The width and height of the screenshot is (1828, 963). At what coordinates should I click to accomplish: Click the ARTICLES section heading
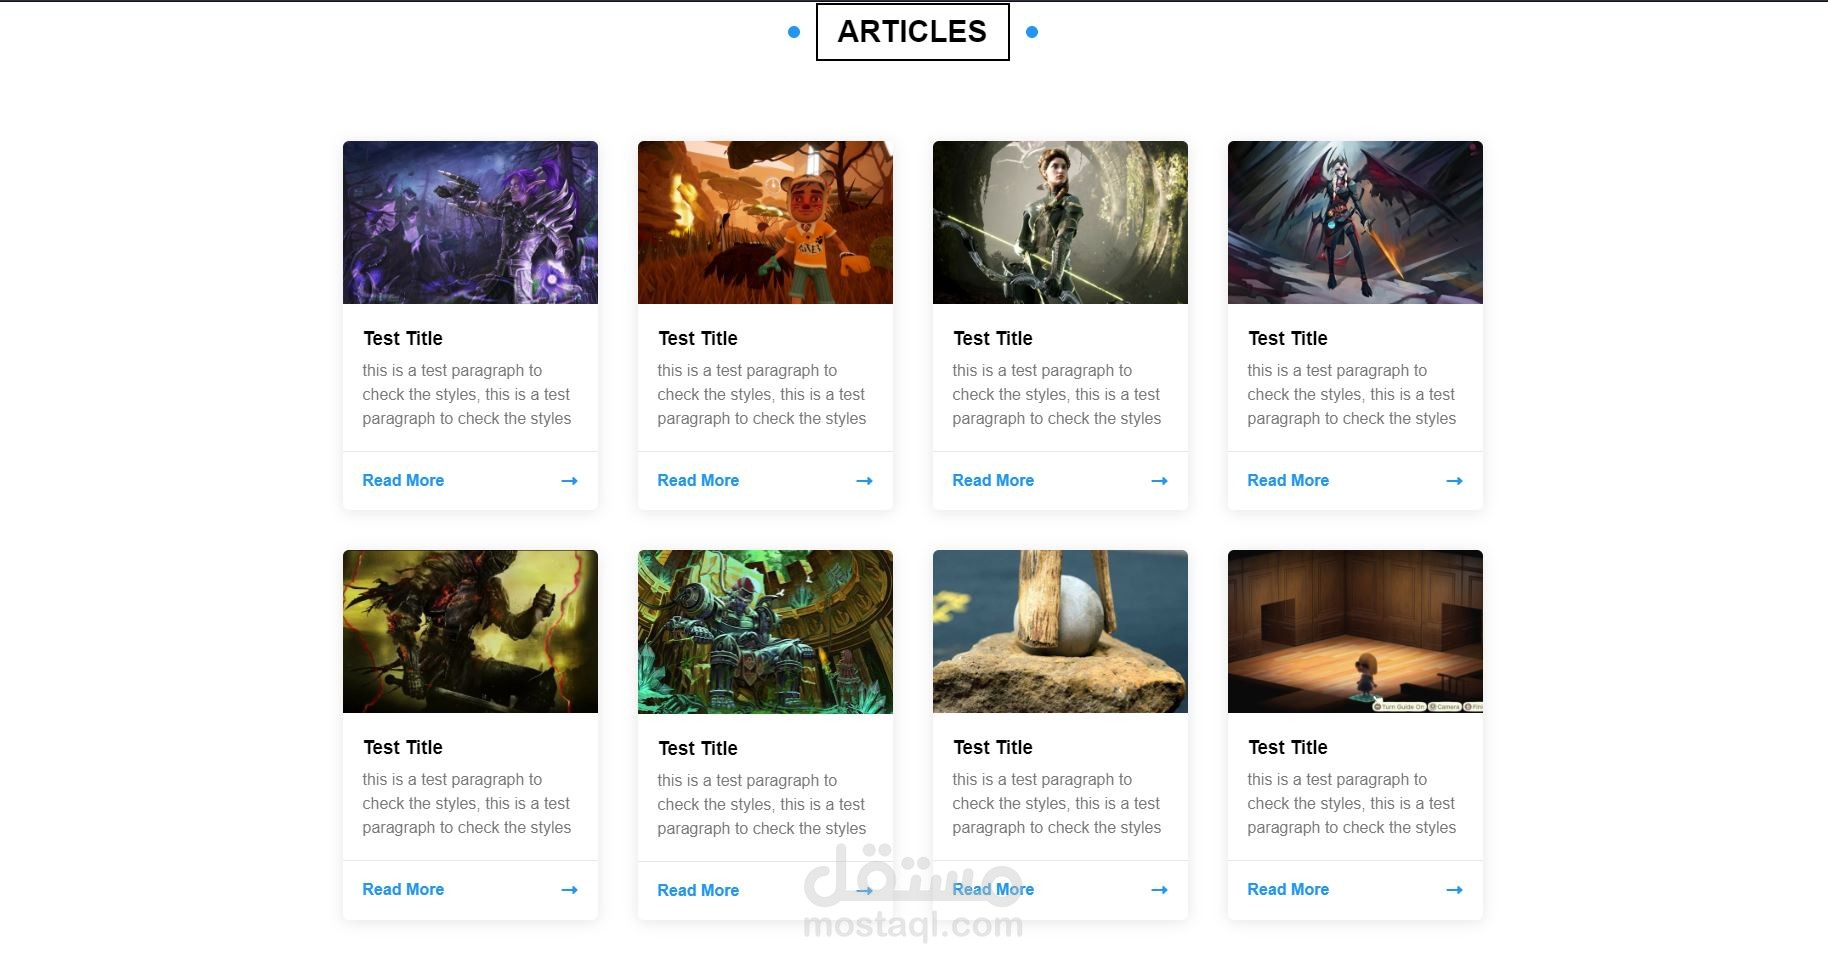[x=912, y=32]
